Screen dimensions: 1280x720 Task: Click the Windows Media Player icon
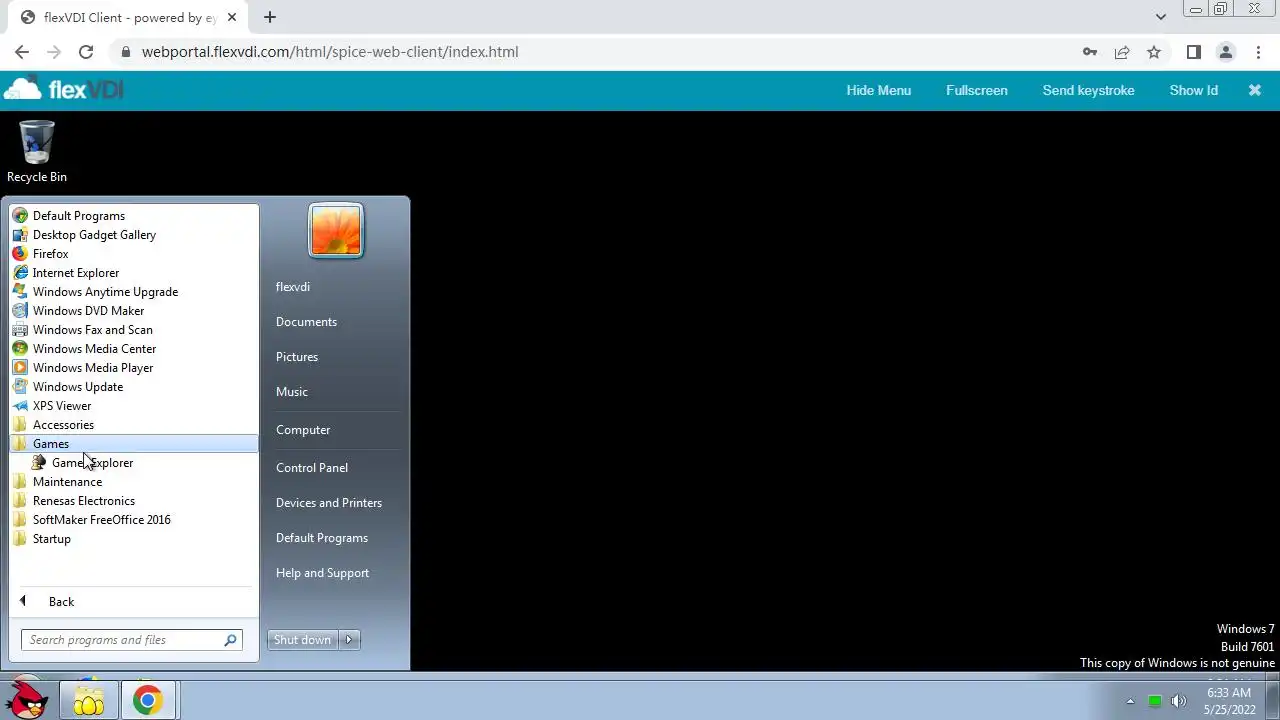pos(20,368)
